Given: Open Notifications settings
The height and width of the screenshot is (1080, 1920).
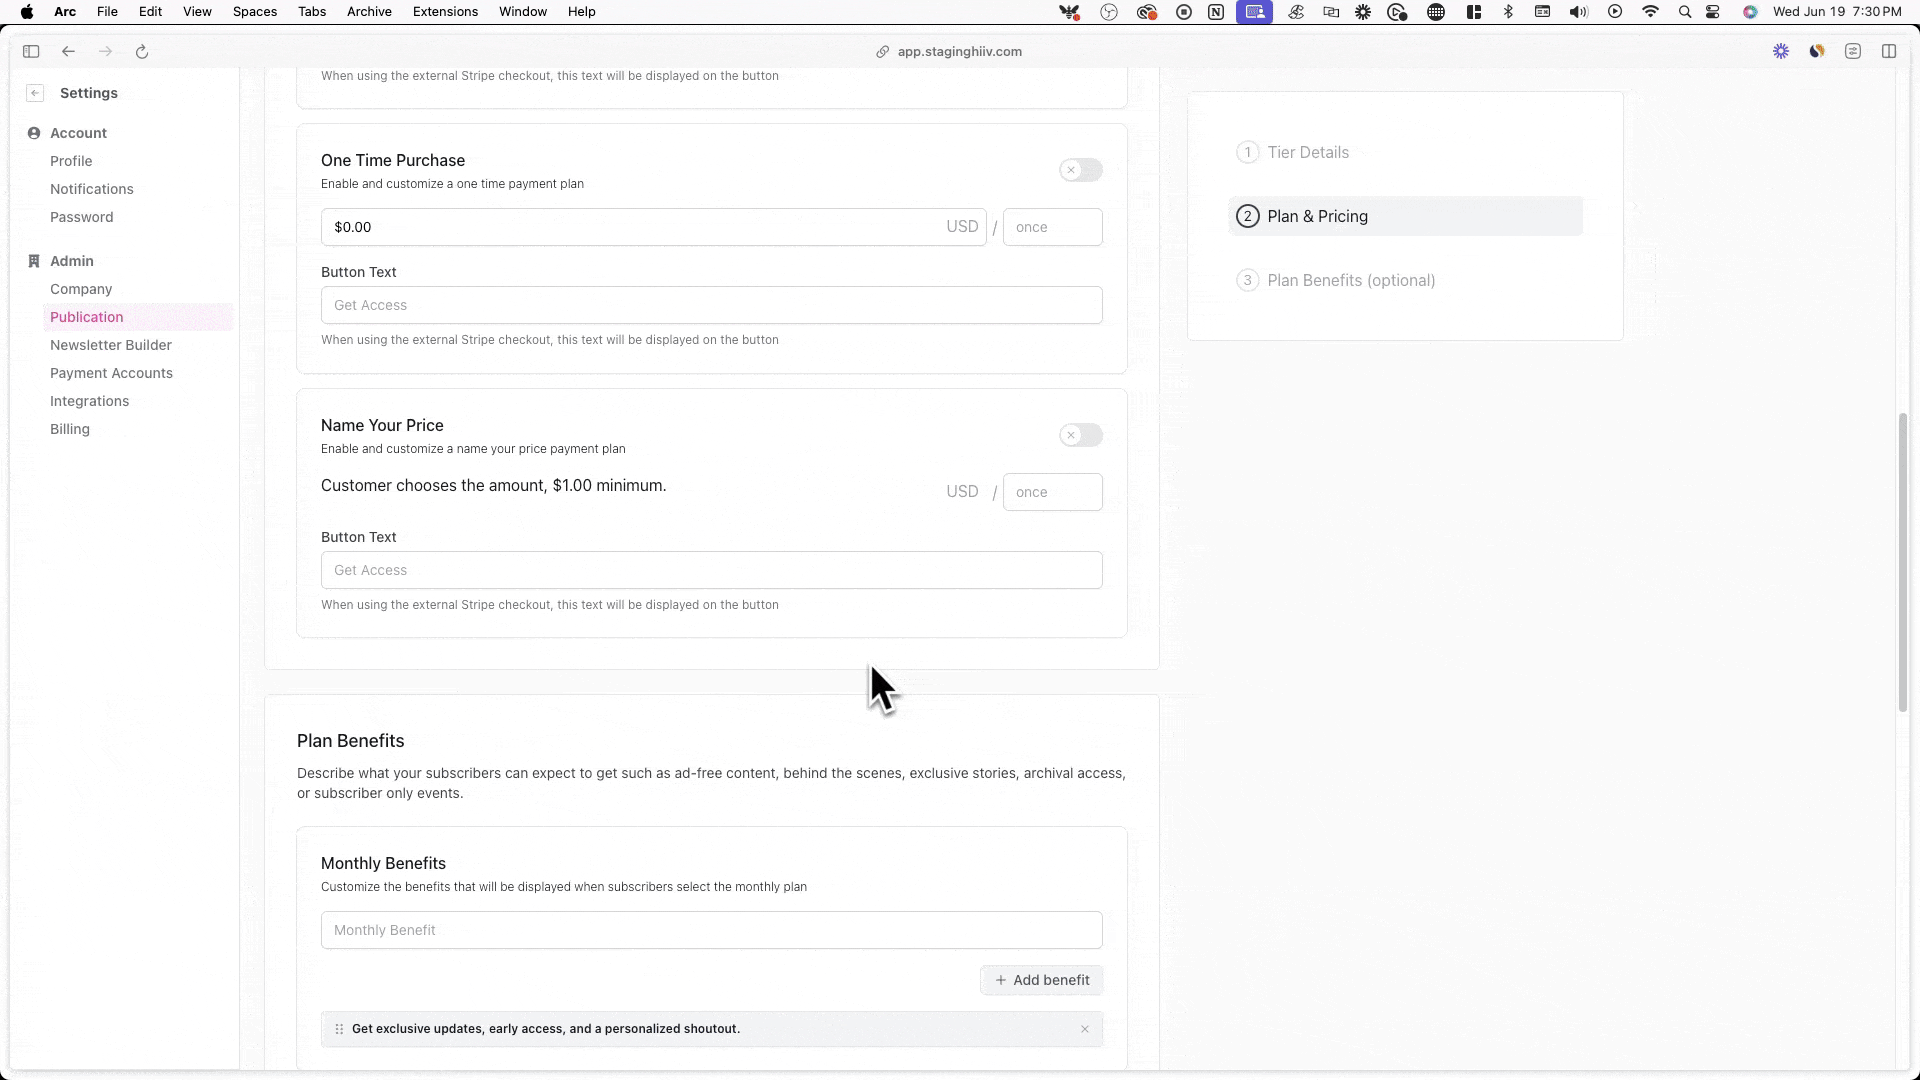Looking at the screenshot, I should click(x=92, y=189).
